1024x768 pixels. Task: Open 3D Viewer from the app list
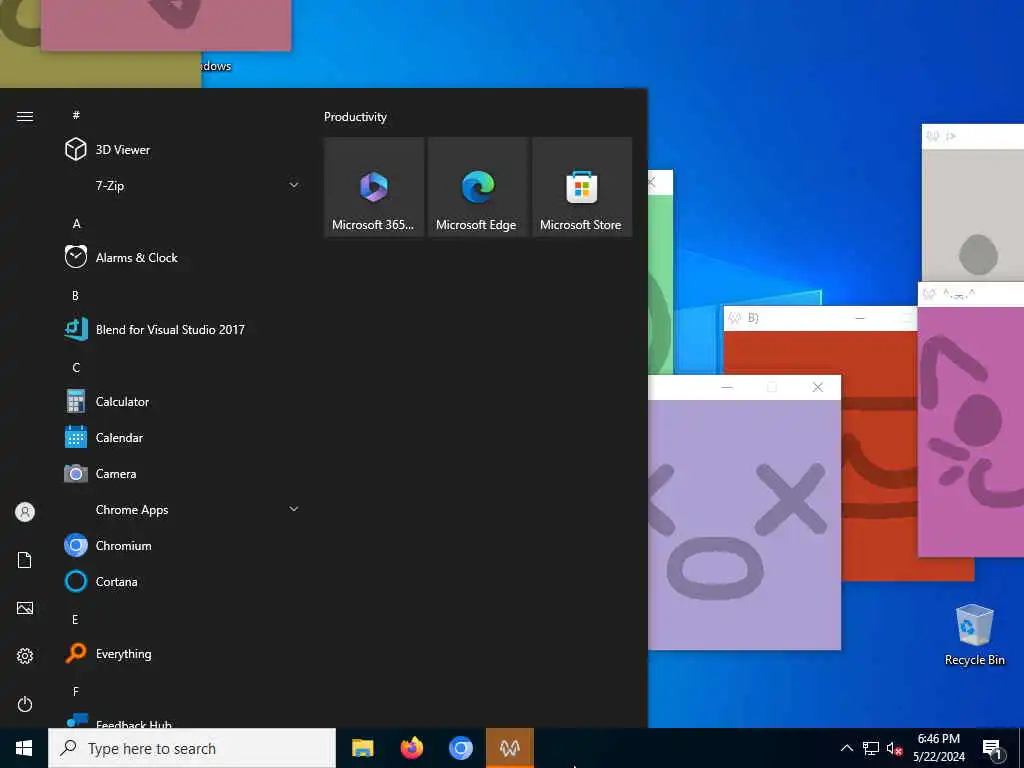(183, 150)
